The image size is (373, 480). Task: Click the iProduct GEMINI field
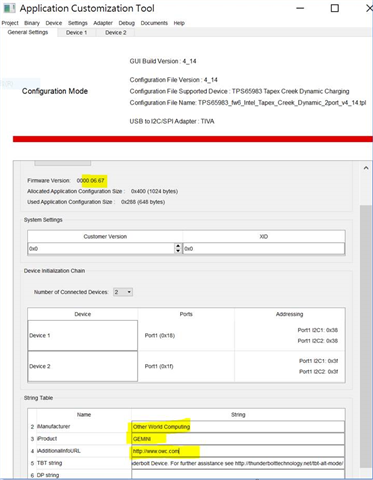pos(238,439)
